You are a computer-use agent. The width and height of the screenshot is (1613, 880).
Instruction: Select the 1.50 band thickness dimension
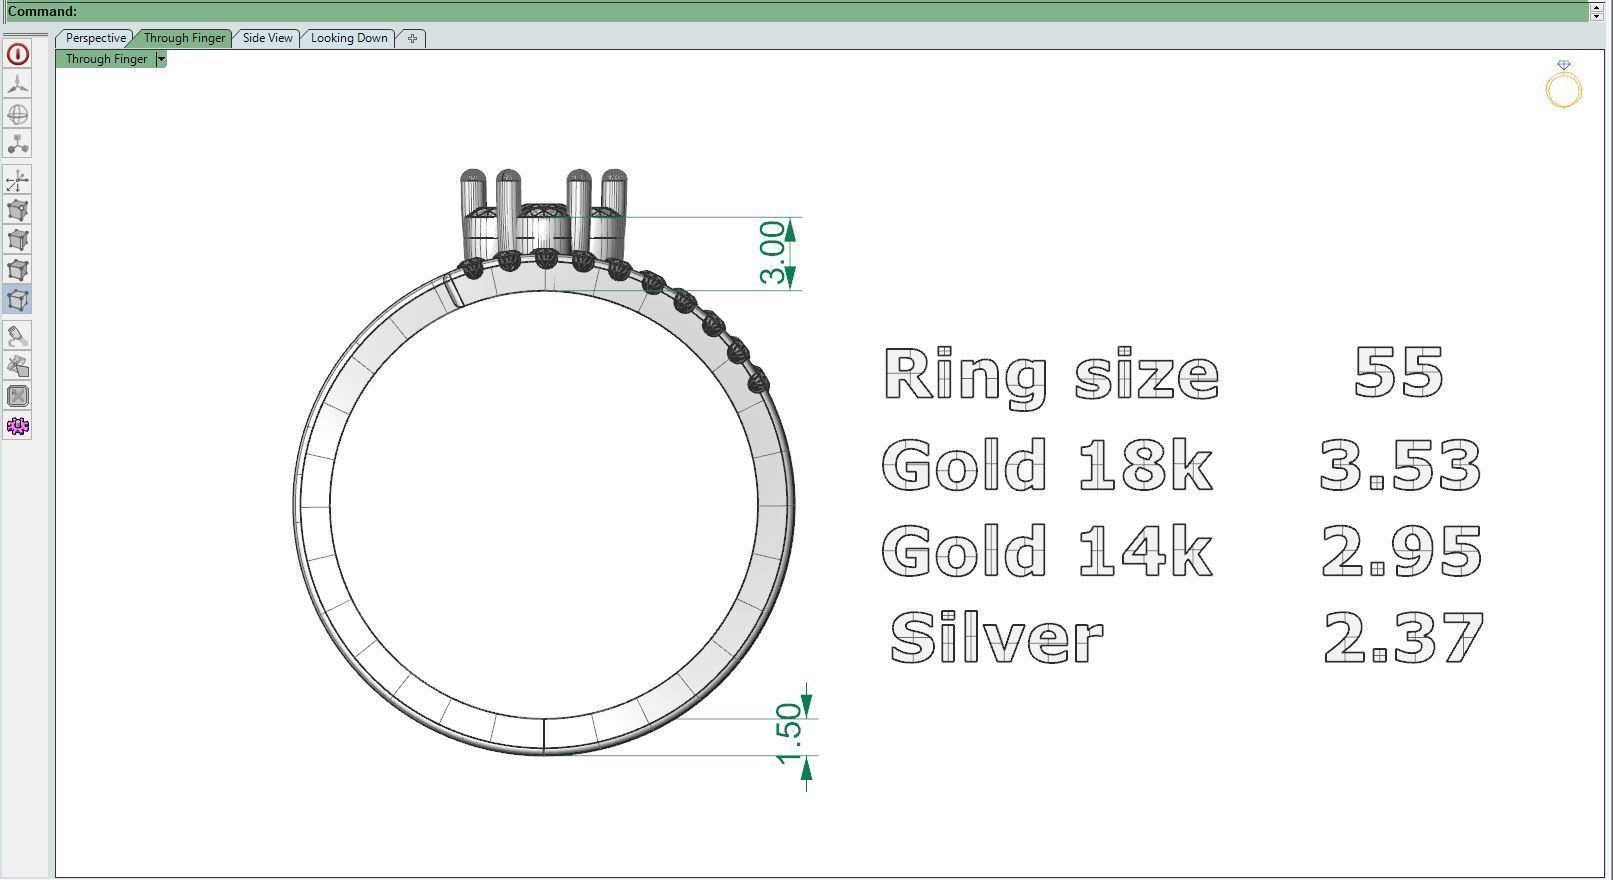click(x=788, y=733)
